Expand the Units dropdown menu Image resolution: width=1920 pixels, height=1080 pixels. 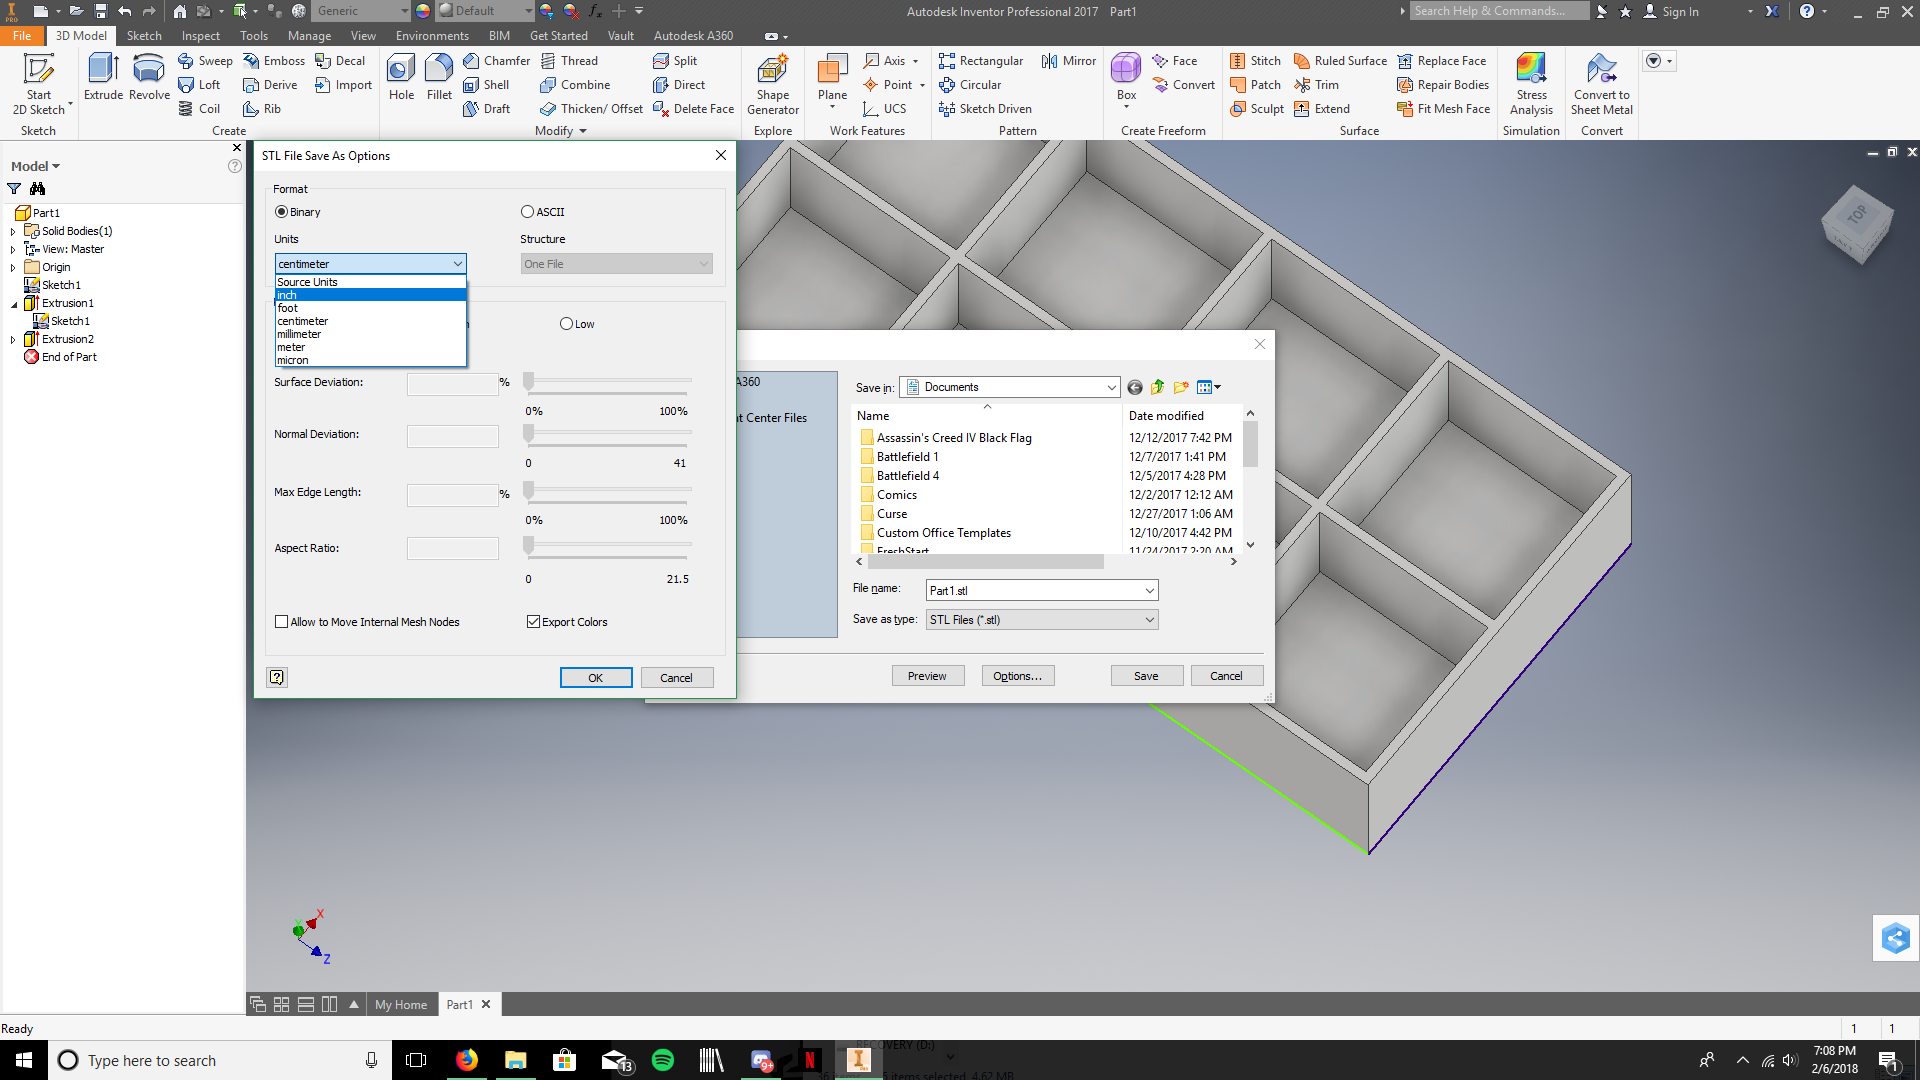(456, 262)
